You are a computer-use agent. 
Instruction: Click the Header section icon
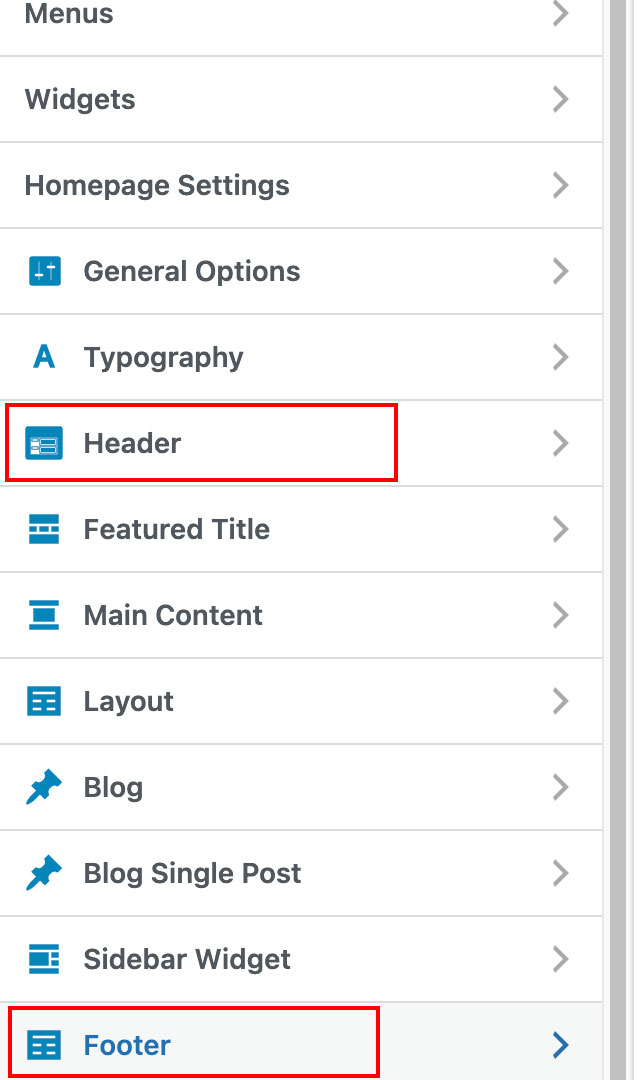[x=44, y=443]
